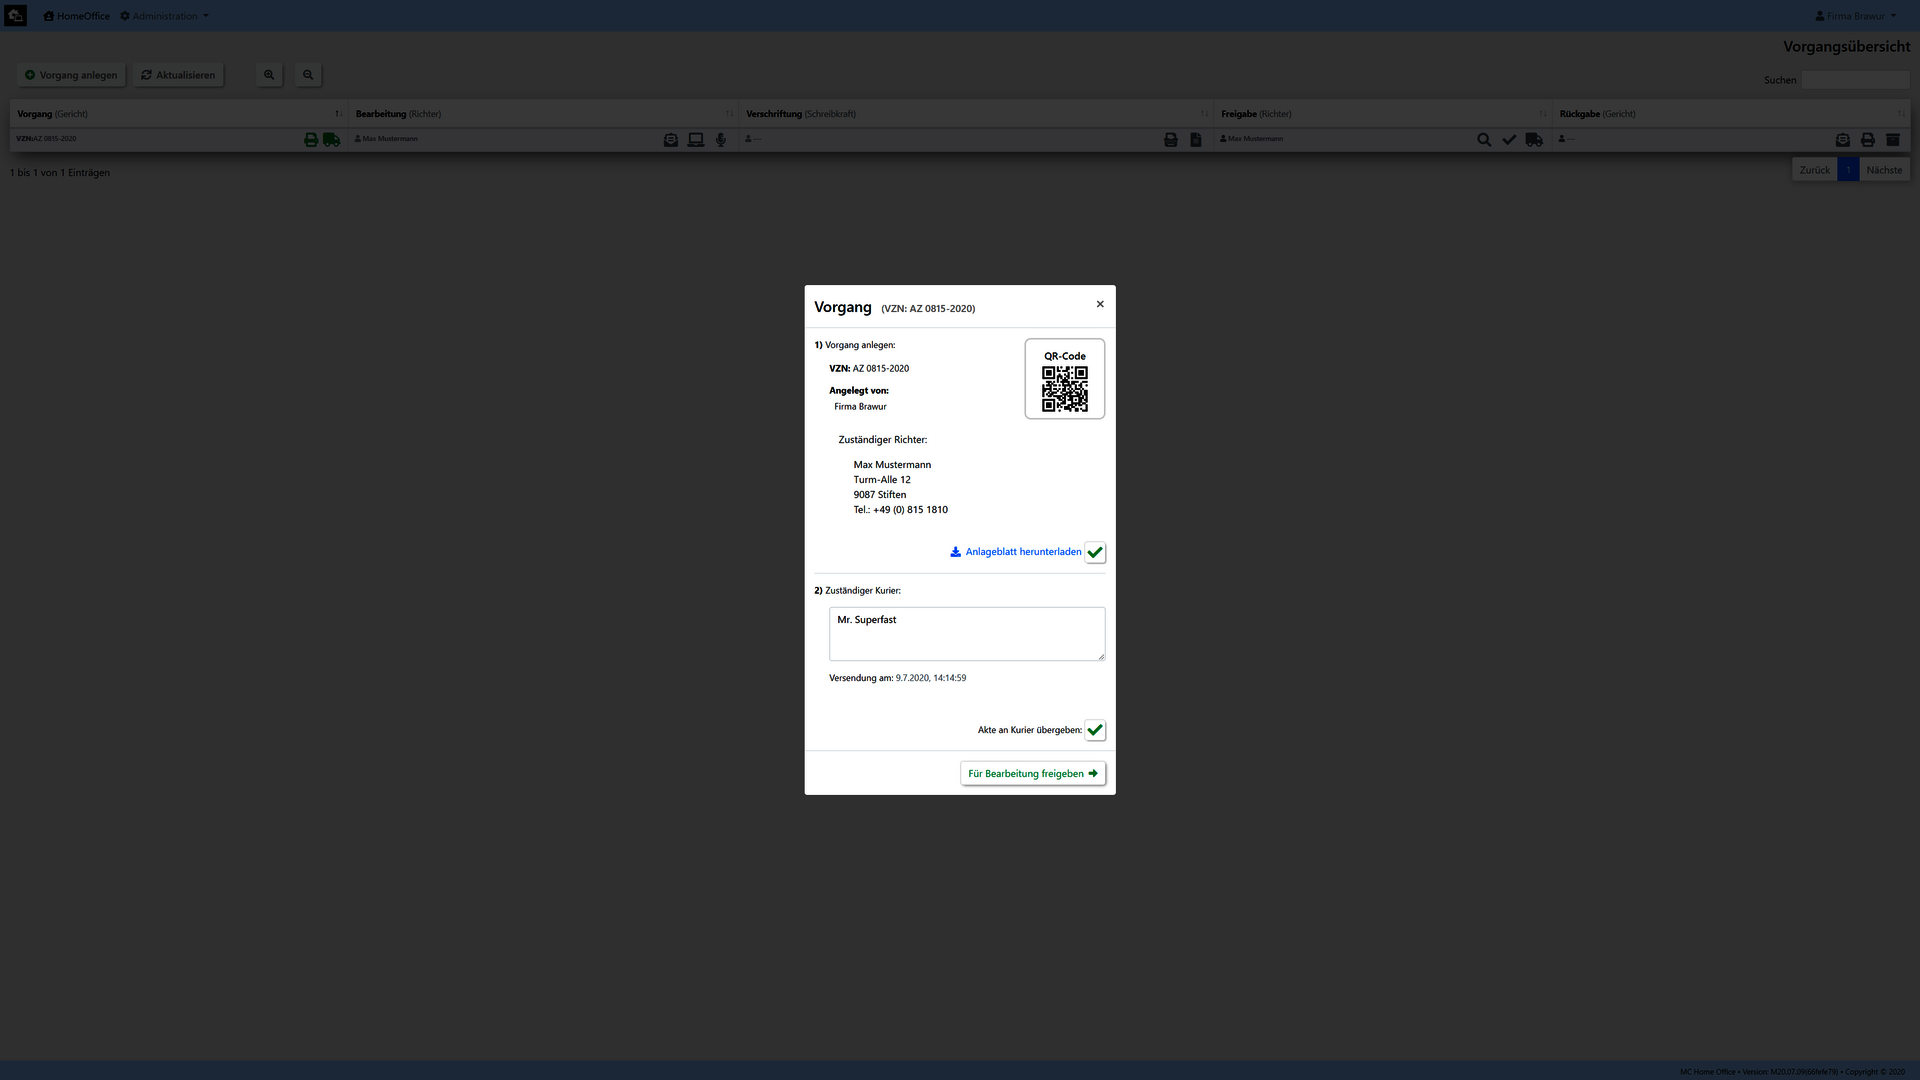Screen dimensions: 1920x1080
Task: Expand the Administration dropdown menu
Action: point(165,16)
